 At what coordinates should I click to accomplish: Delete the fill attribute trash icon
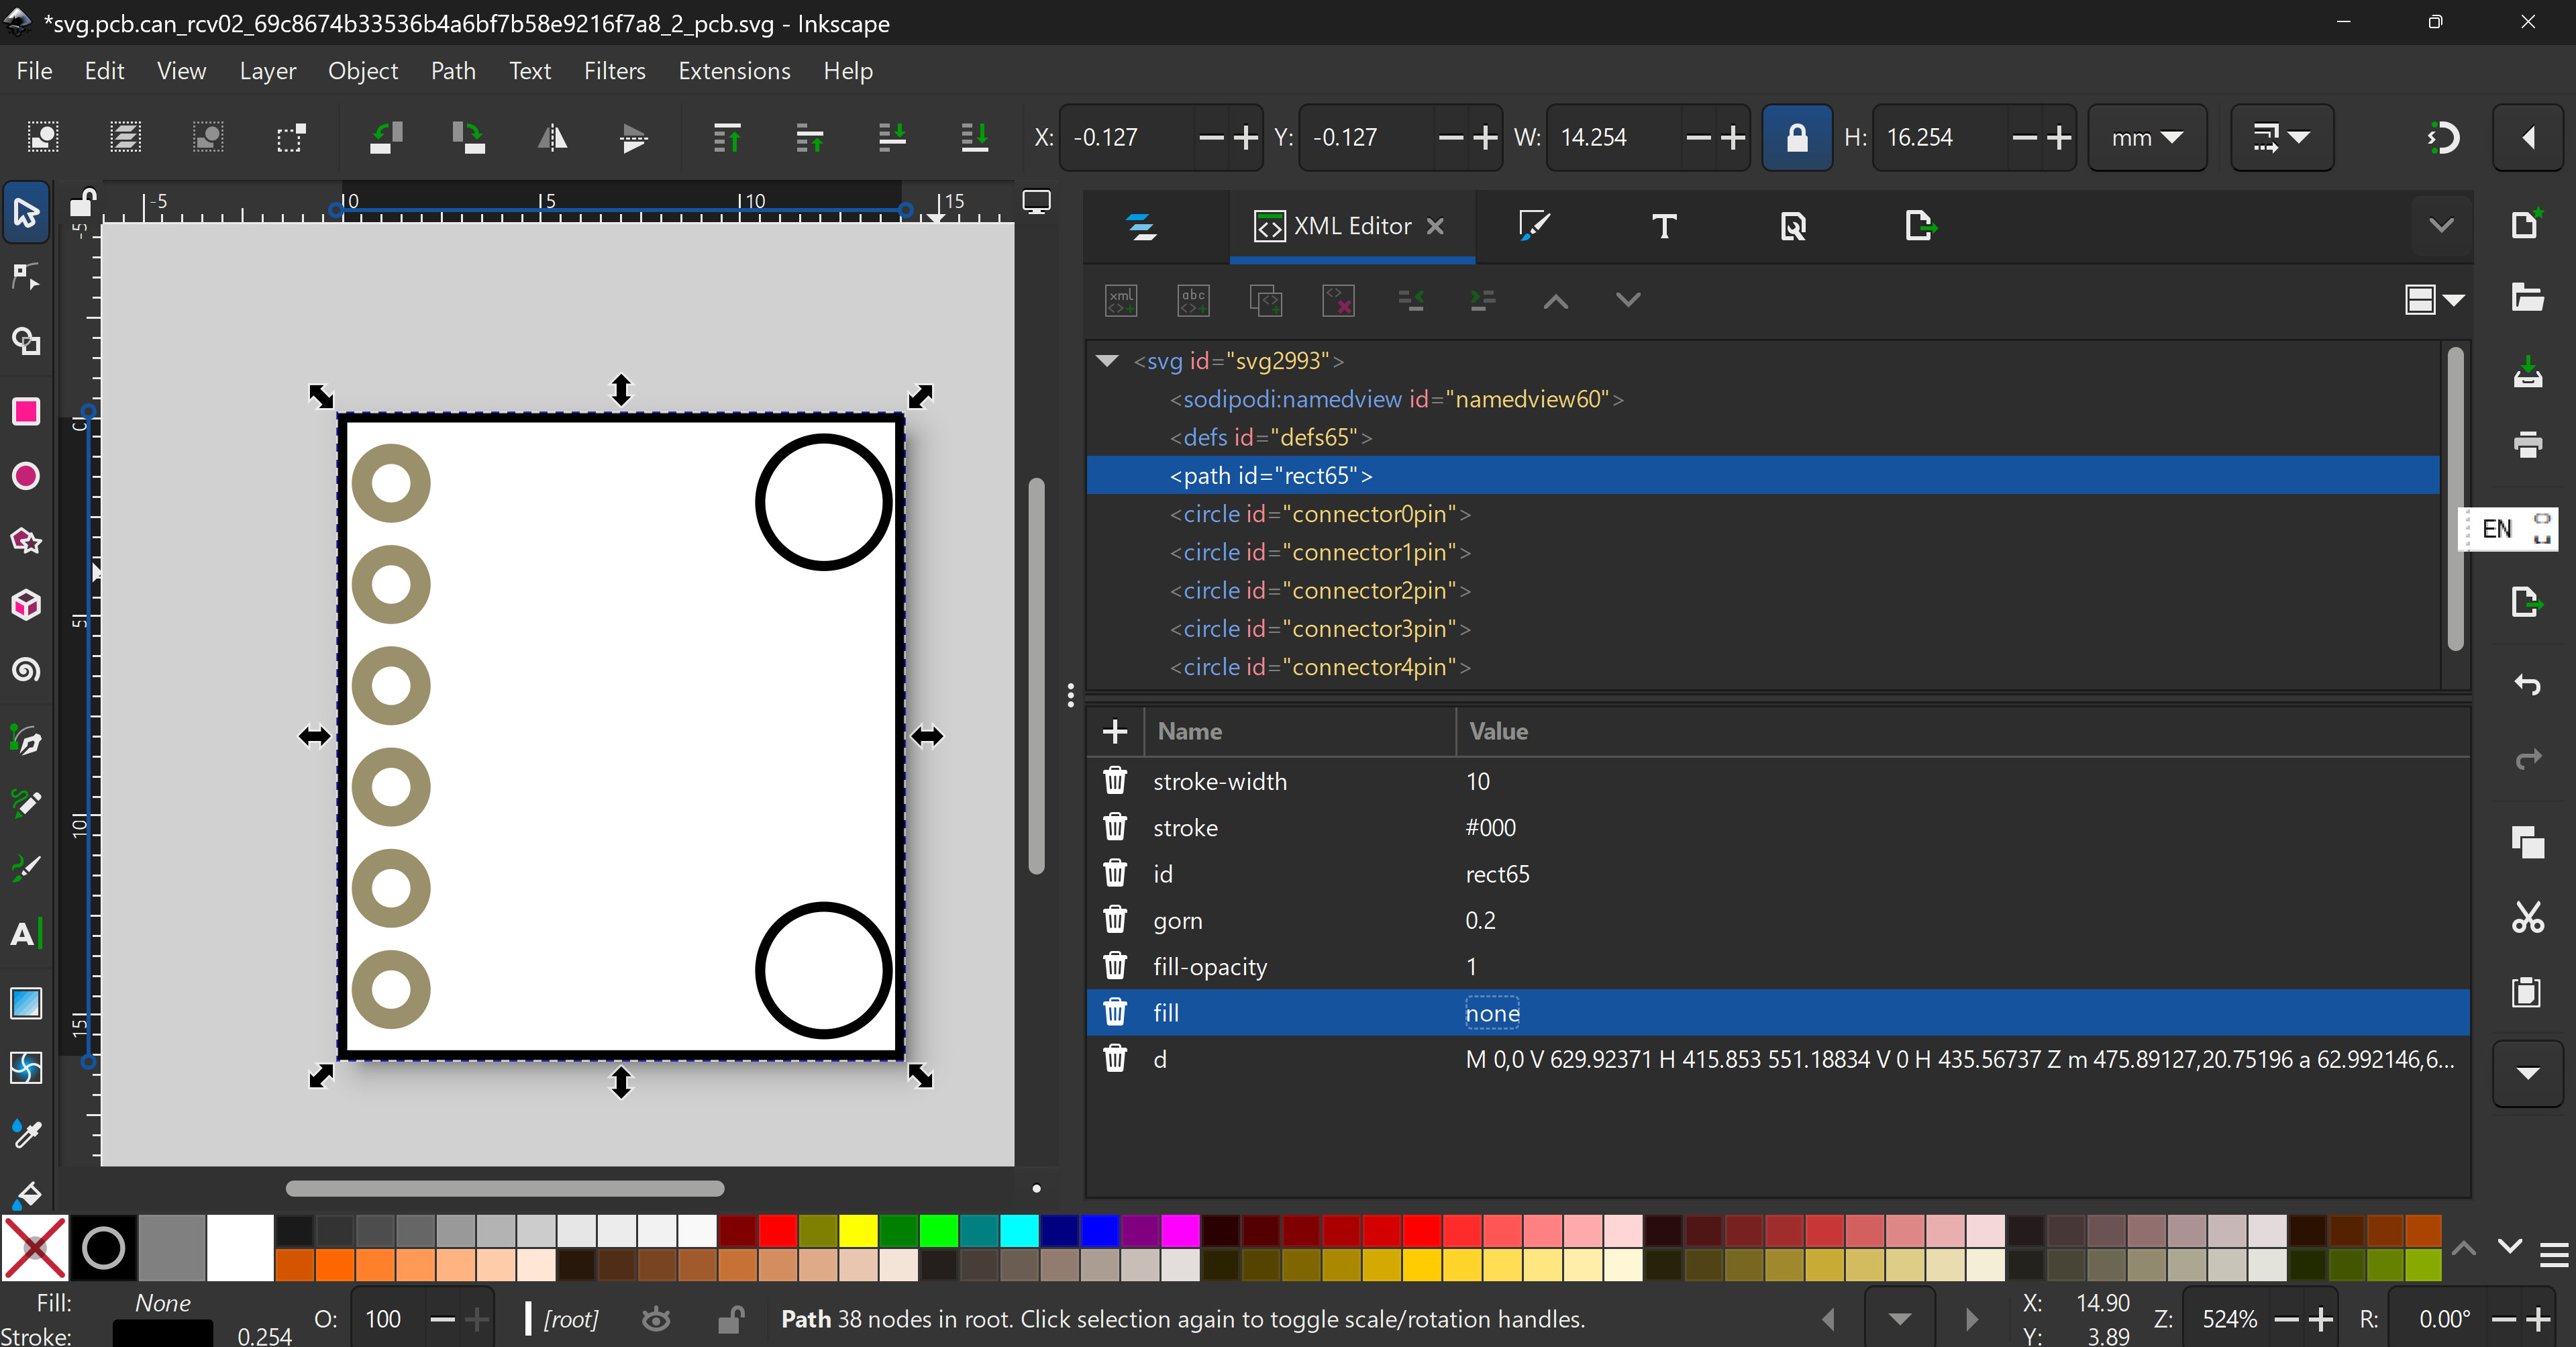point(1115,1013)
